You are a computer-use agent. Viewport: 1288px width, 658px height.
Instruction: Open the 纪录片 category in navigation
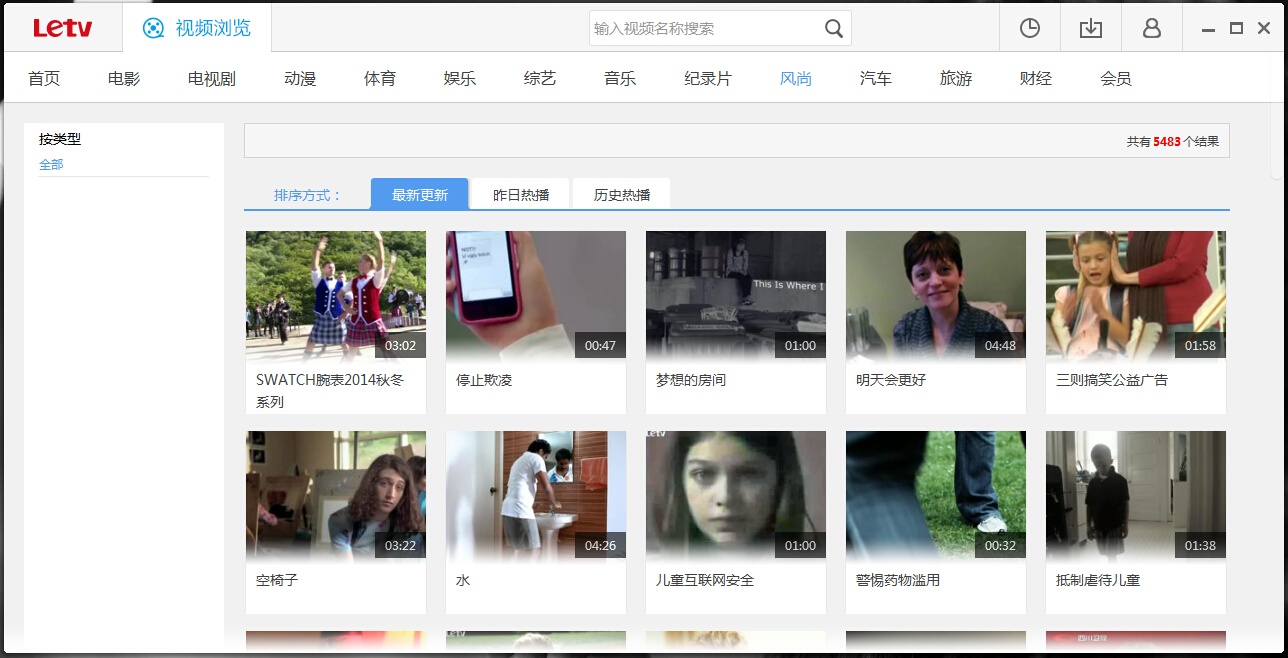(x=707, y=77)
